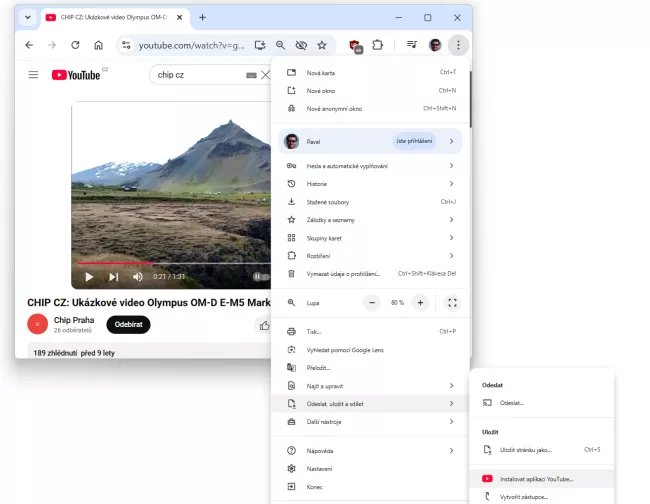Bookmark page with the star icon

point(322,45)
